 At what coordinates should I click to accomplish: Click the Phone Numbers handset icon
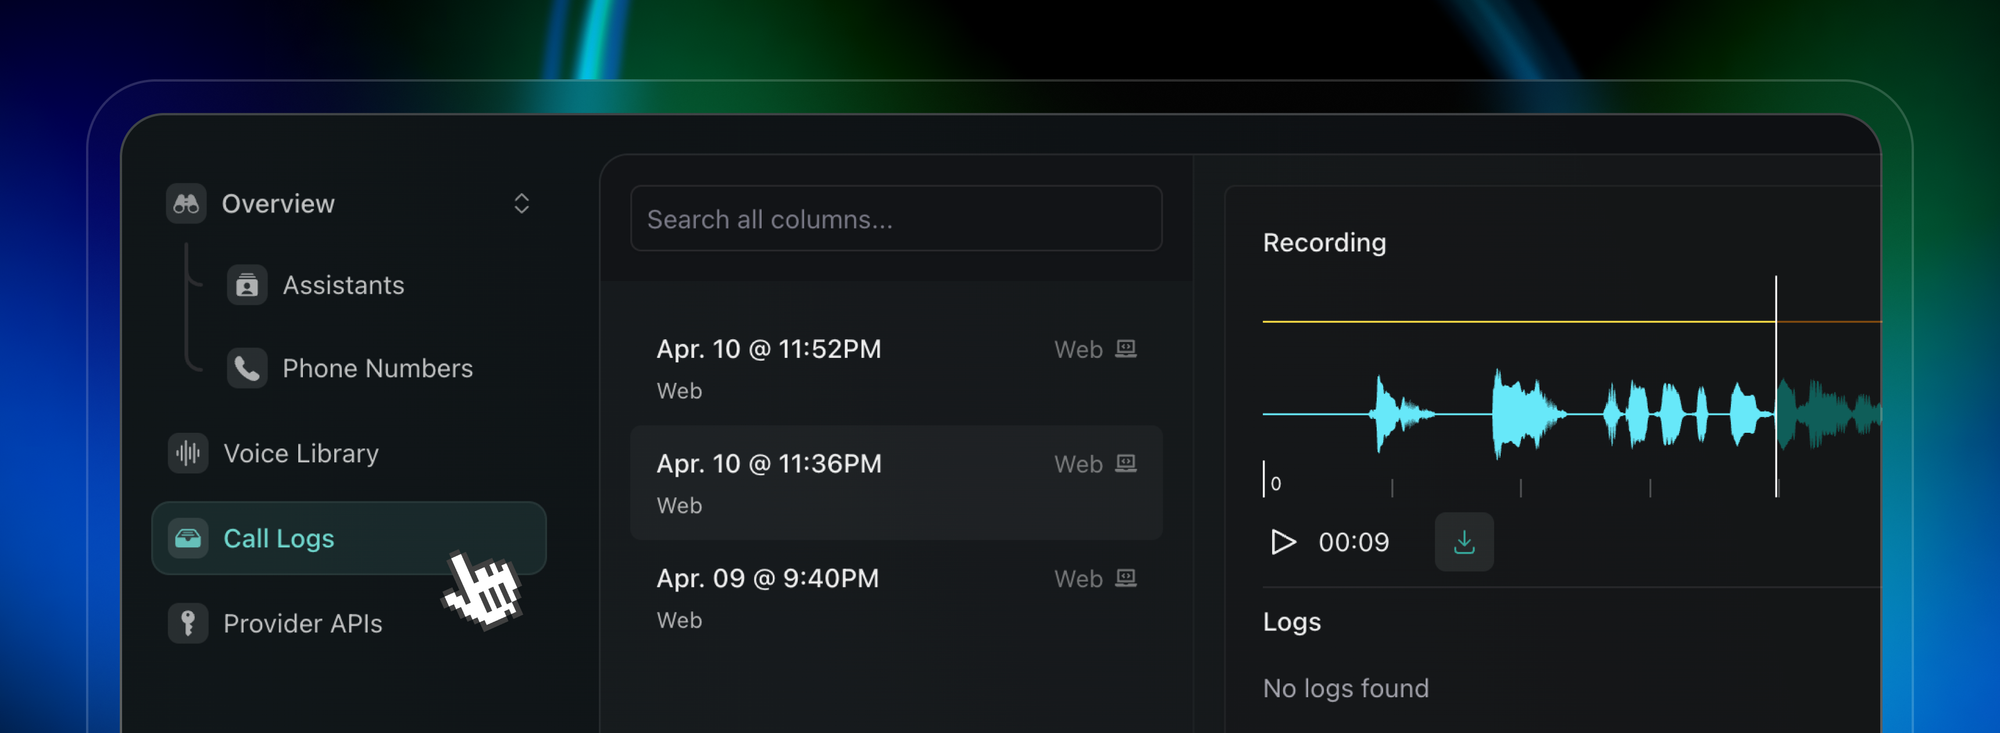point(246,369)
